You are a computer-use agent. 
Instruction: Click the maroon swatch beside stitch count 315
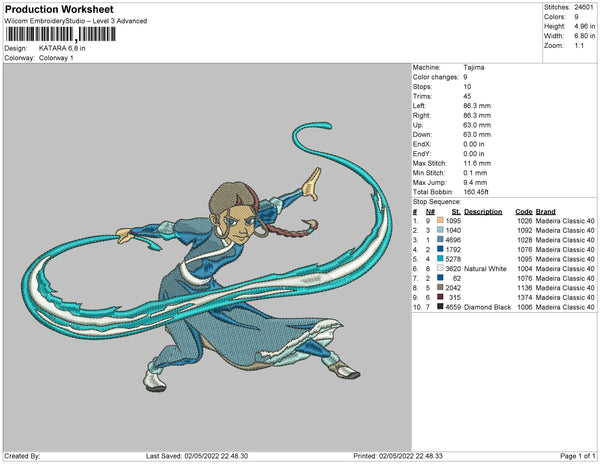point(440,297)
